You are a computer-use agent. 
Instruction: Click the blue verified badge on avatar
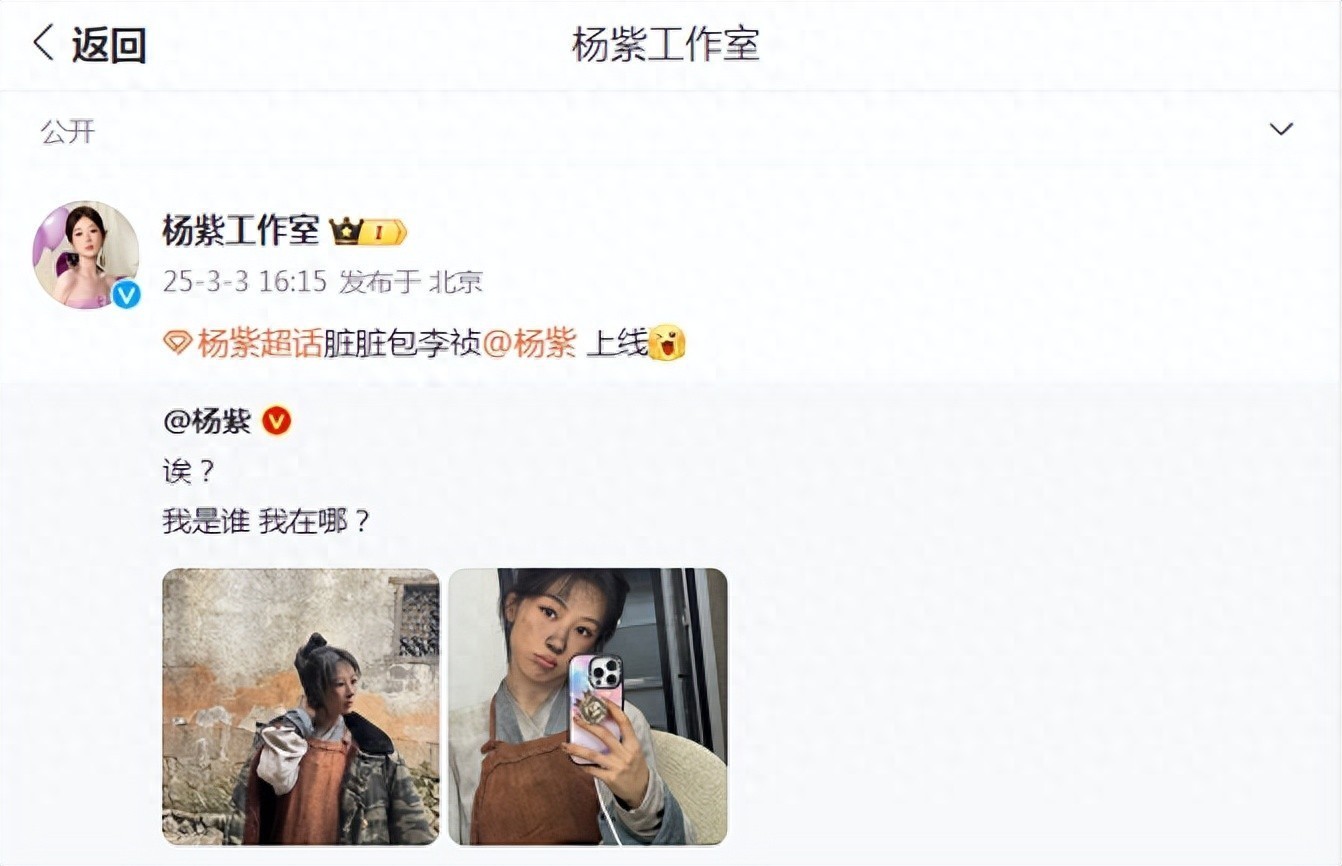[125, 294]
